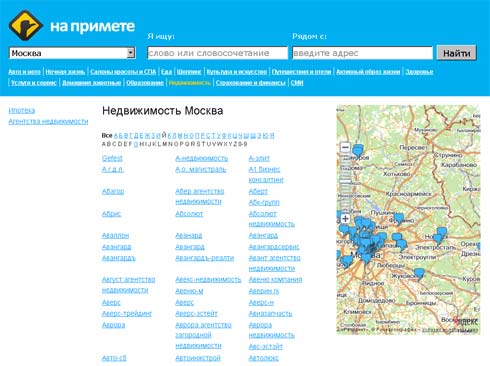Open the Аверс-эстейт listing
Viewport: 490px width, 366px height.
[196, 313]
